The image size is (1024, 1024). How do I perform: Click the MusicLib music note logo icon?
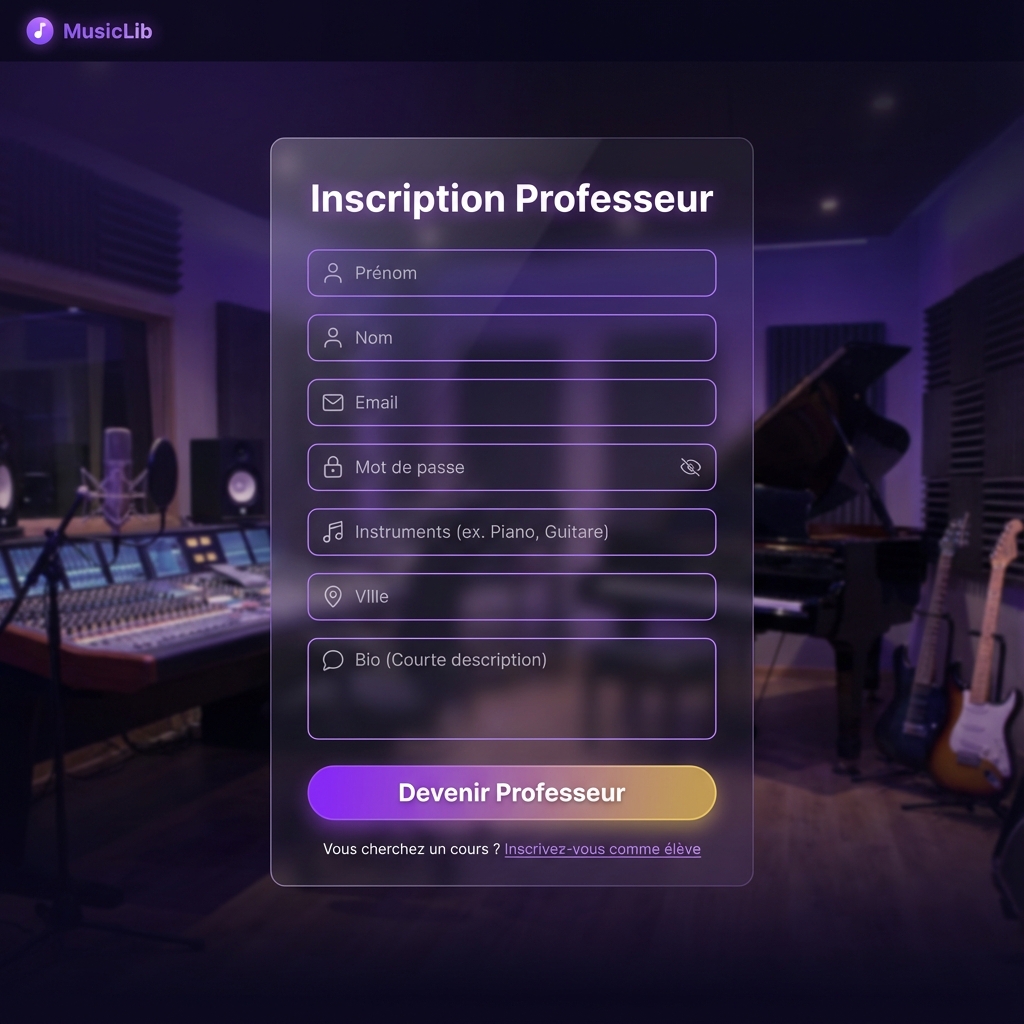pyautogui.click(x=40, y=31)
